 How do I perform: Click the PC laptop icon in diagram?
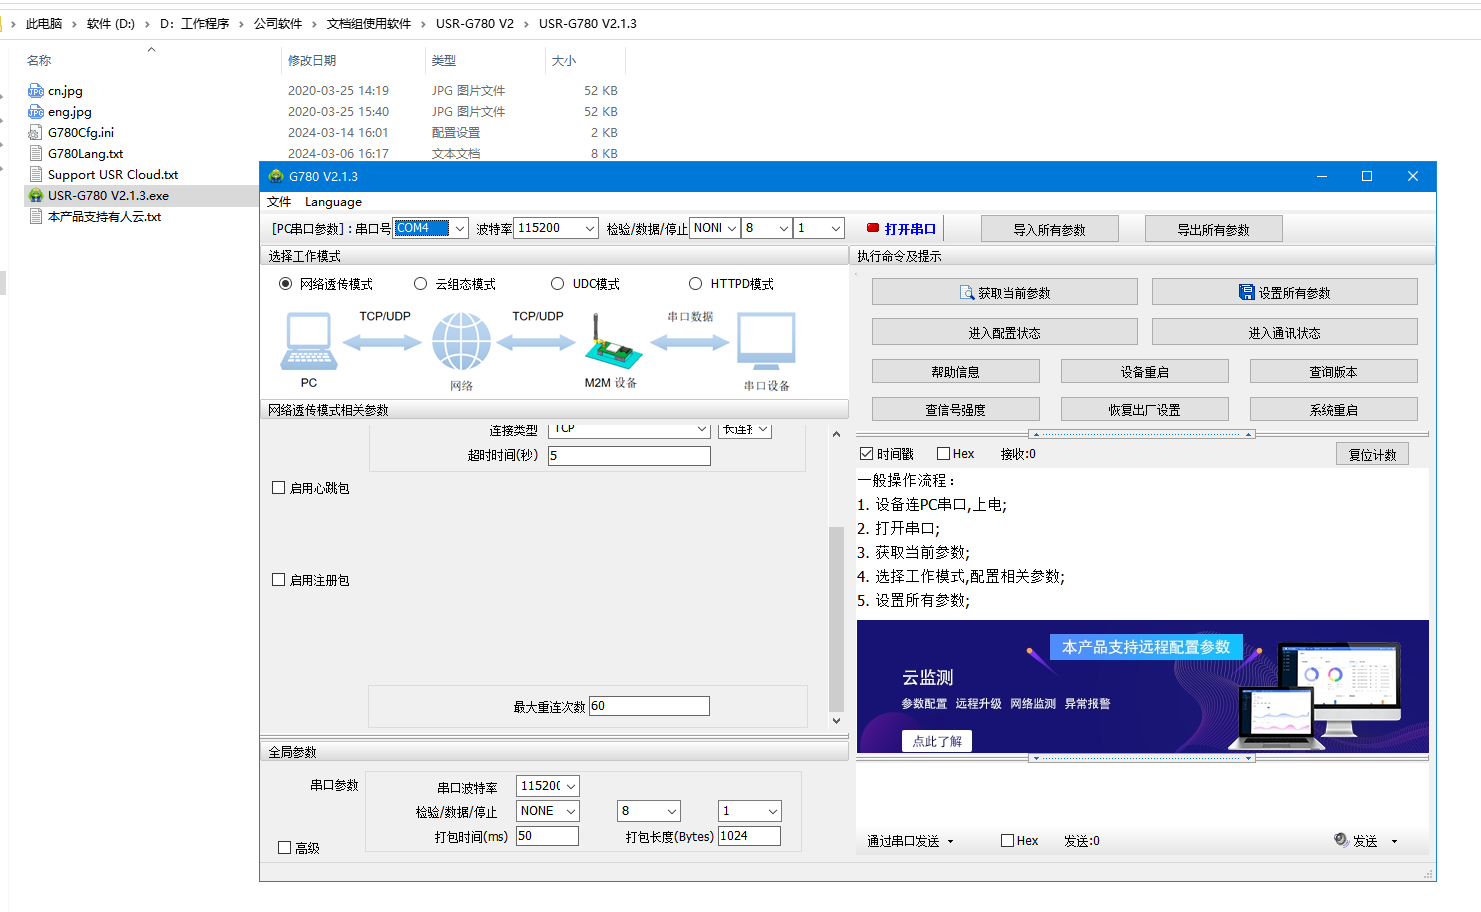pyautogui.click(x=309, y=342)
